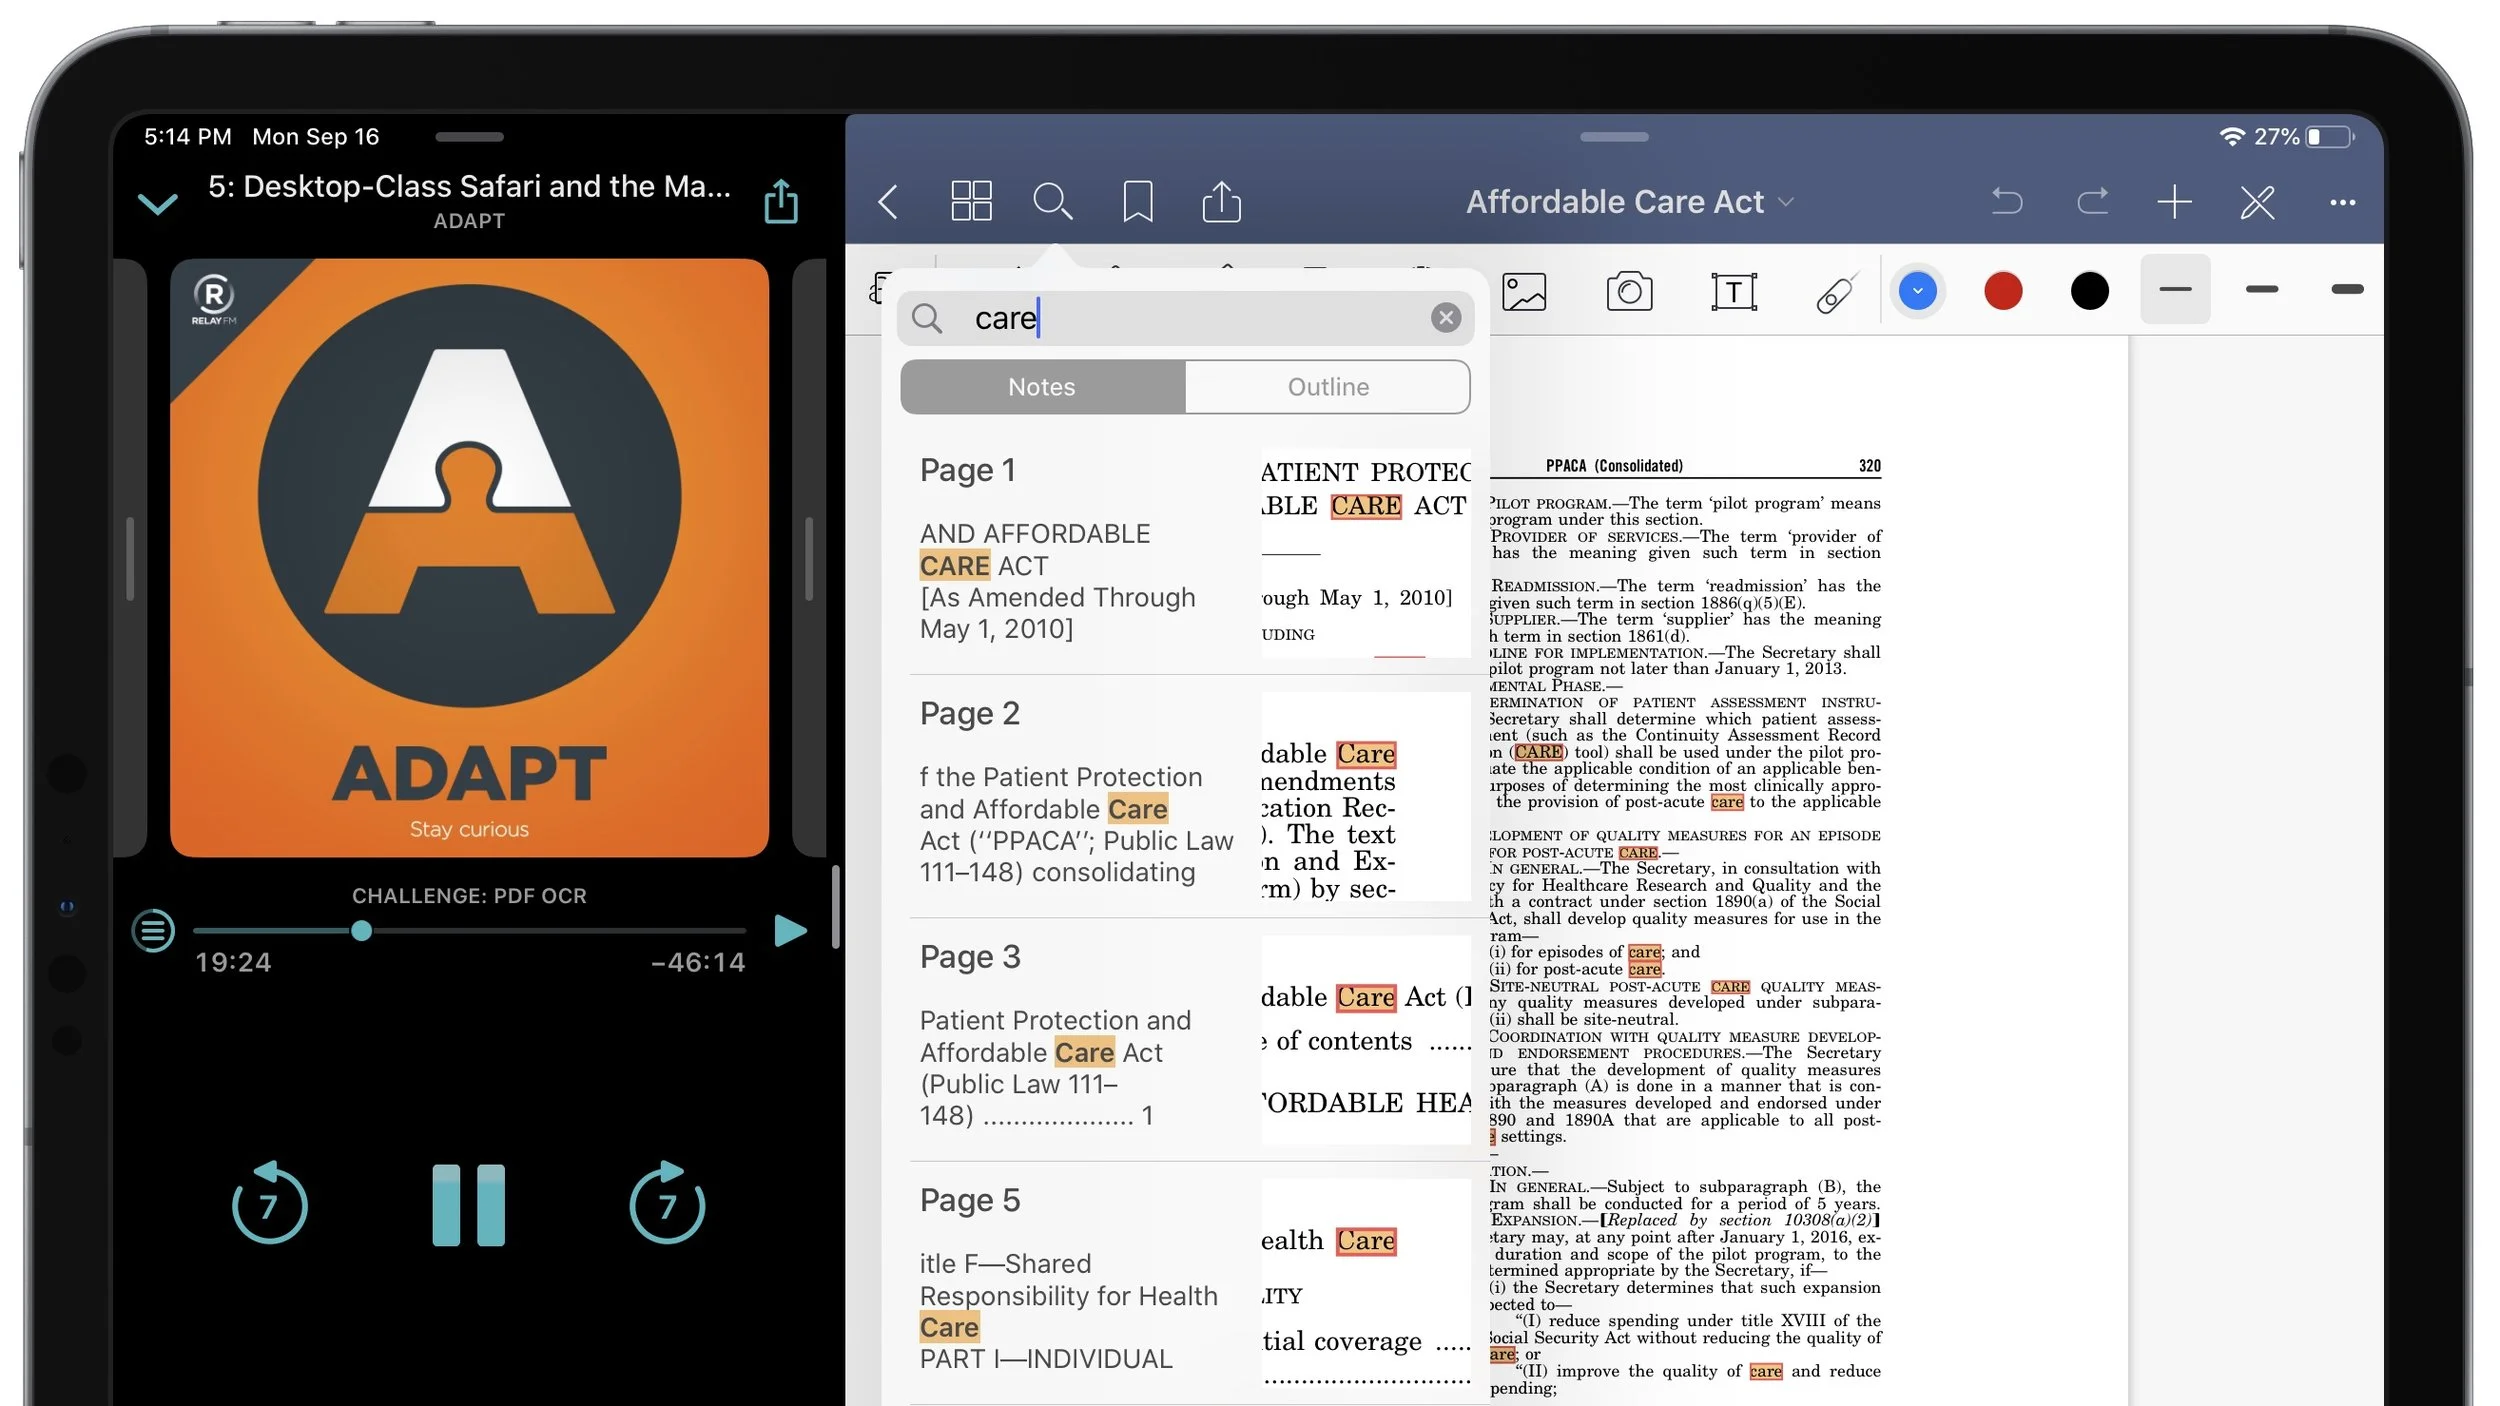This screenshot has height=1406, width=2500.
Task: Switch to the Outline tab
Action: [x=1327, y=387]
